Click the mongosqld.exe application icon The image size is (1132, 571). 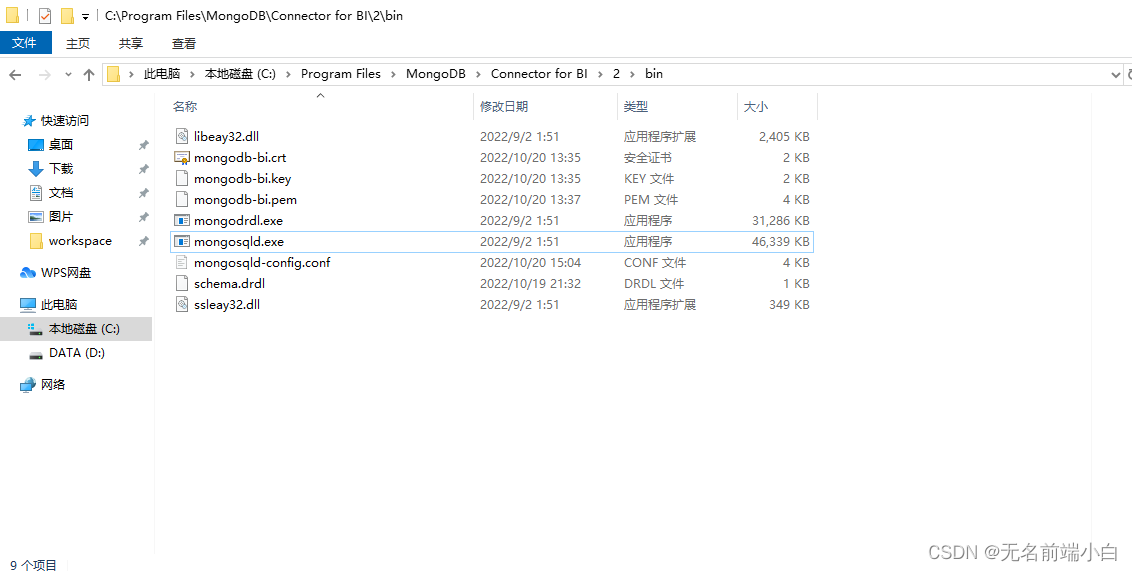tap(182, 241)
